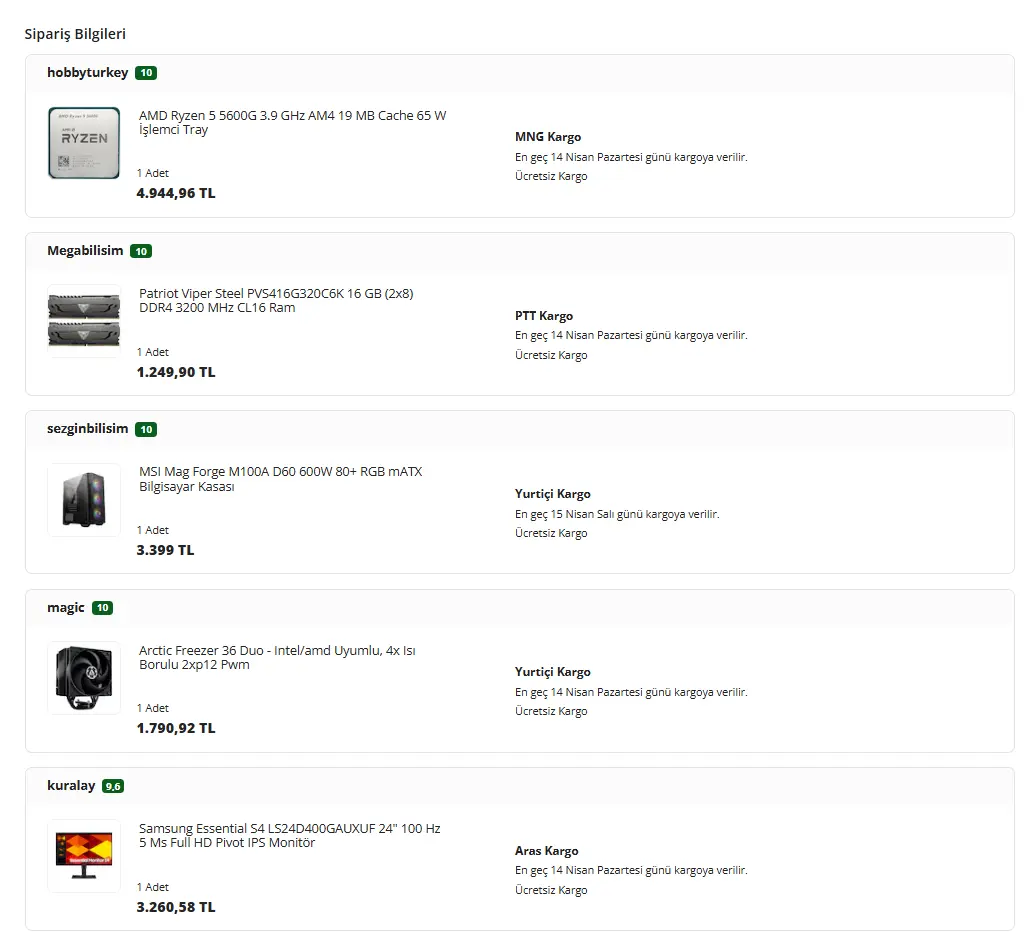Click Yurtiçi Kargo for the Arctic cooler
Viewport: 1031px width, 942px height.
tap(552, 672)
